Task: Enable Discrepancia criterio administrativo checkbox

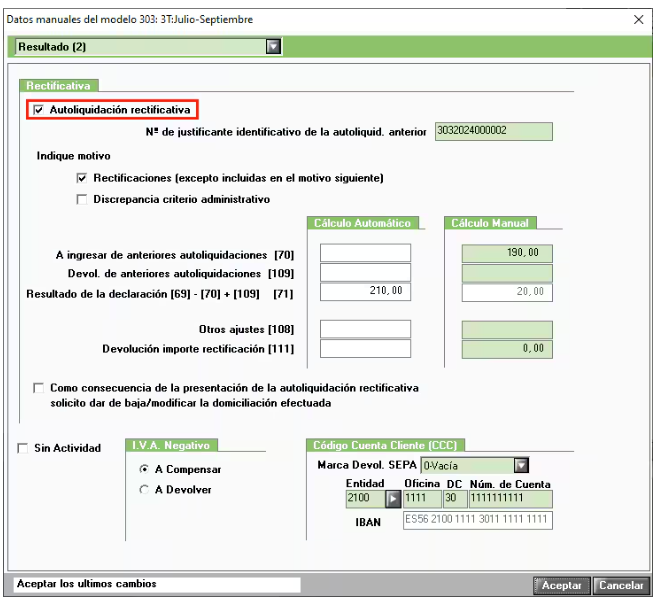Action: (x=82, y=199)
